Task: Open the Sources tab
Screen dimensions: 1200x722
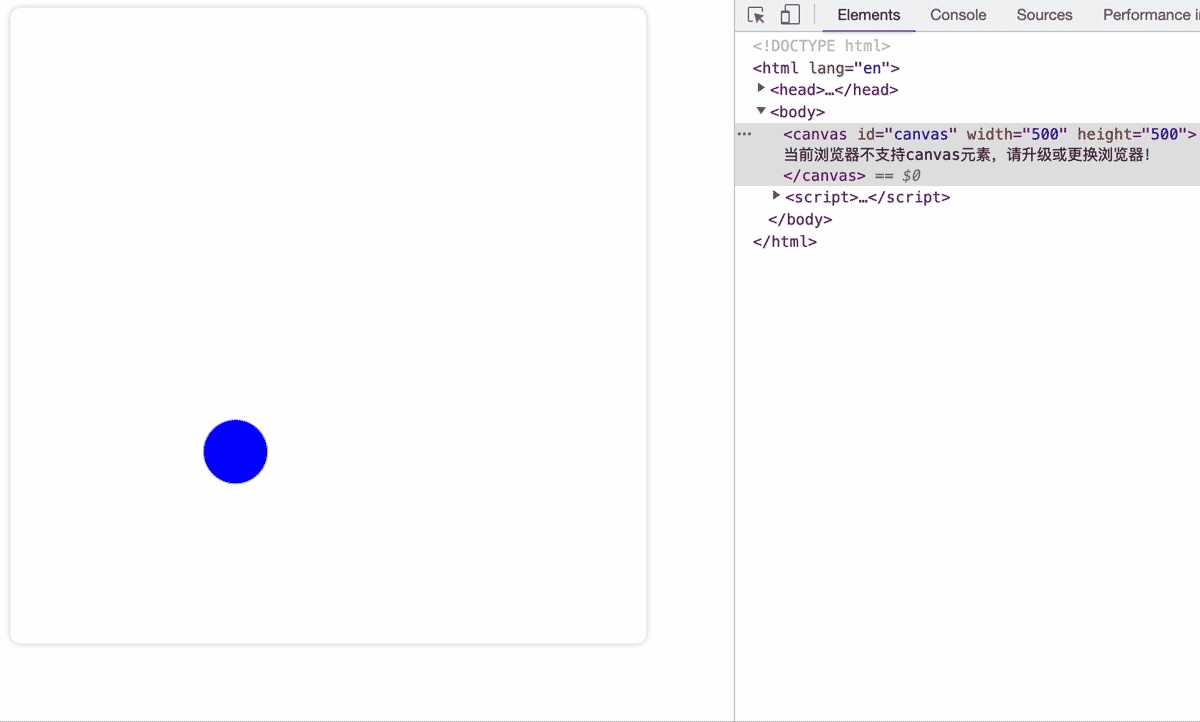Action: pos(1044,15)
